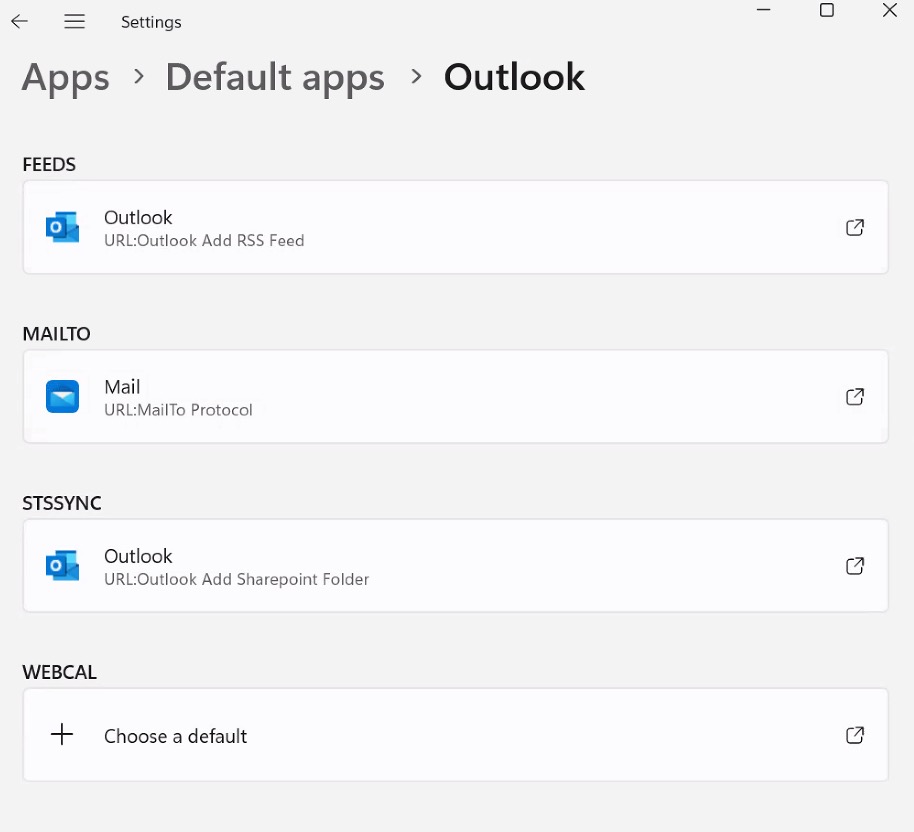The height and width of the screenshot is (832, 914).
Task: Minimize the Settings window
Action: point(764,10)
